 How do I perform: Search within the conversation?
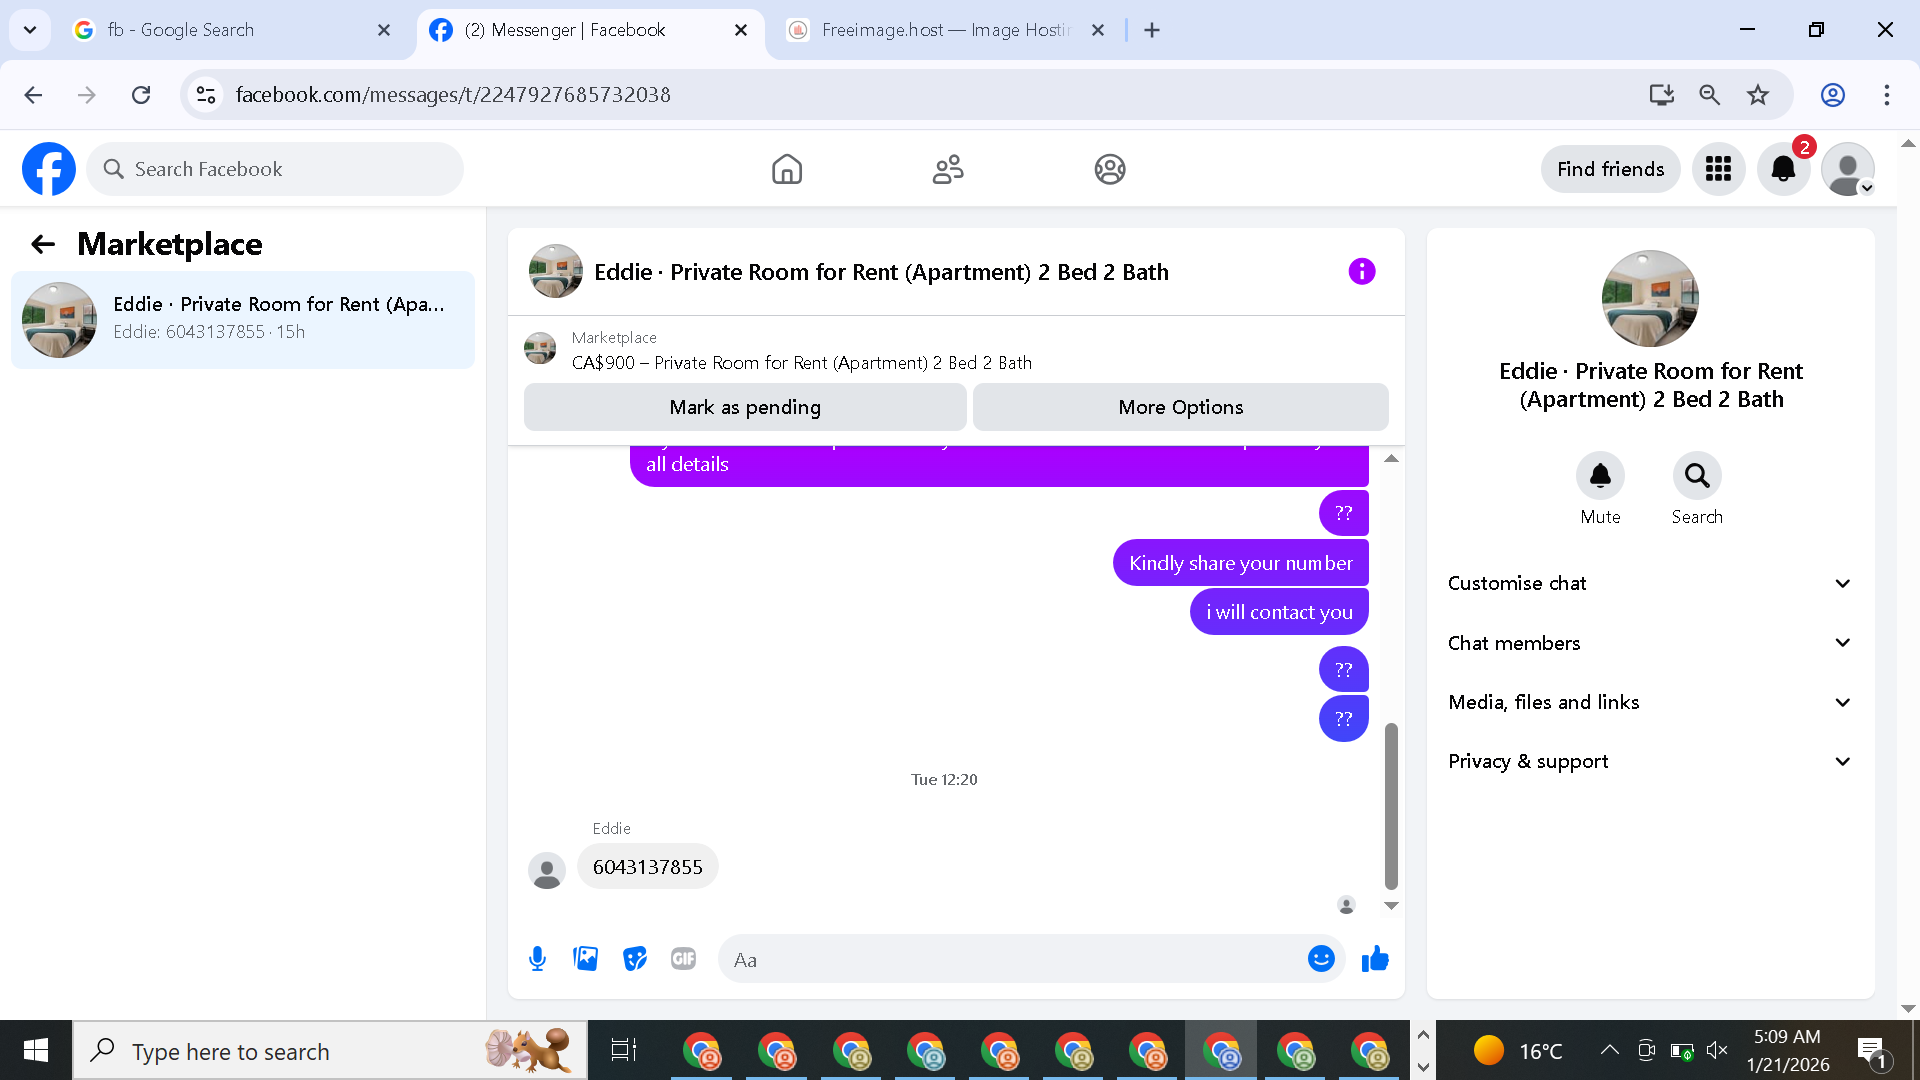coord(1697,477)
